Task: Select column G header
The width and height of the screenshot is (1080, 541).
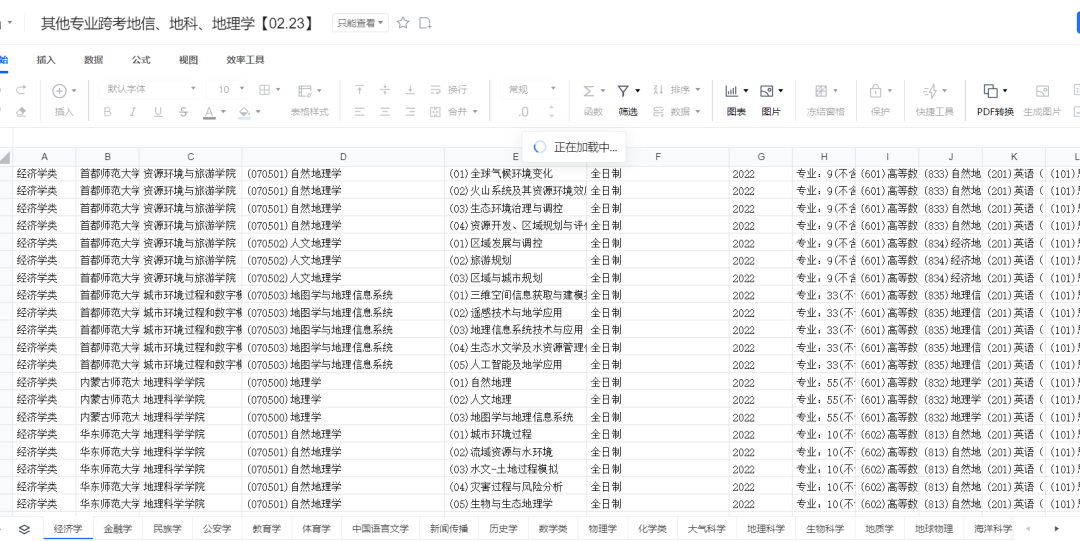Action: [x=761, y=157]
